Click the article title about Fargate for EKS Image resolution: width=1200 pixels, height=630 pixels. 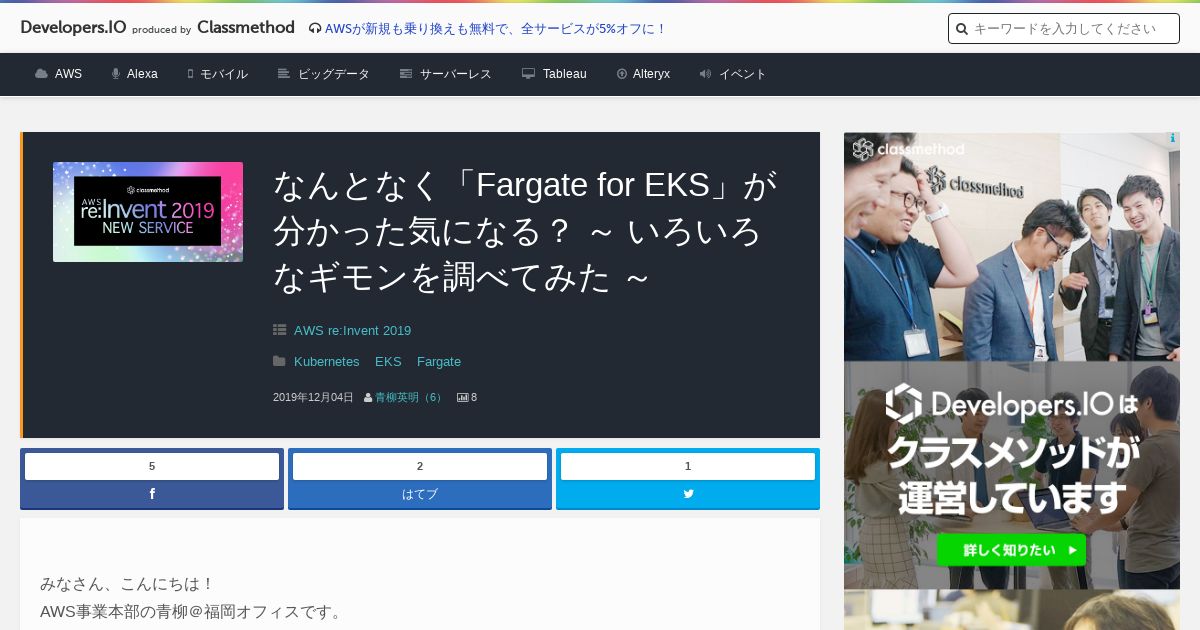(x=525, y=231)
